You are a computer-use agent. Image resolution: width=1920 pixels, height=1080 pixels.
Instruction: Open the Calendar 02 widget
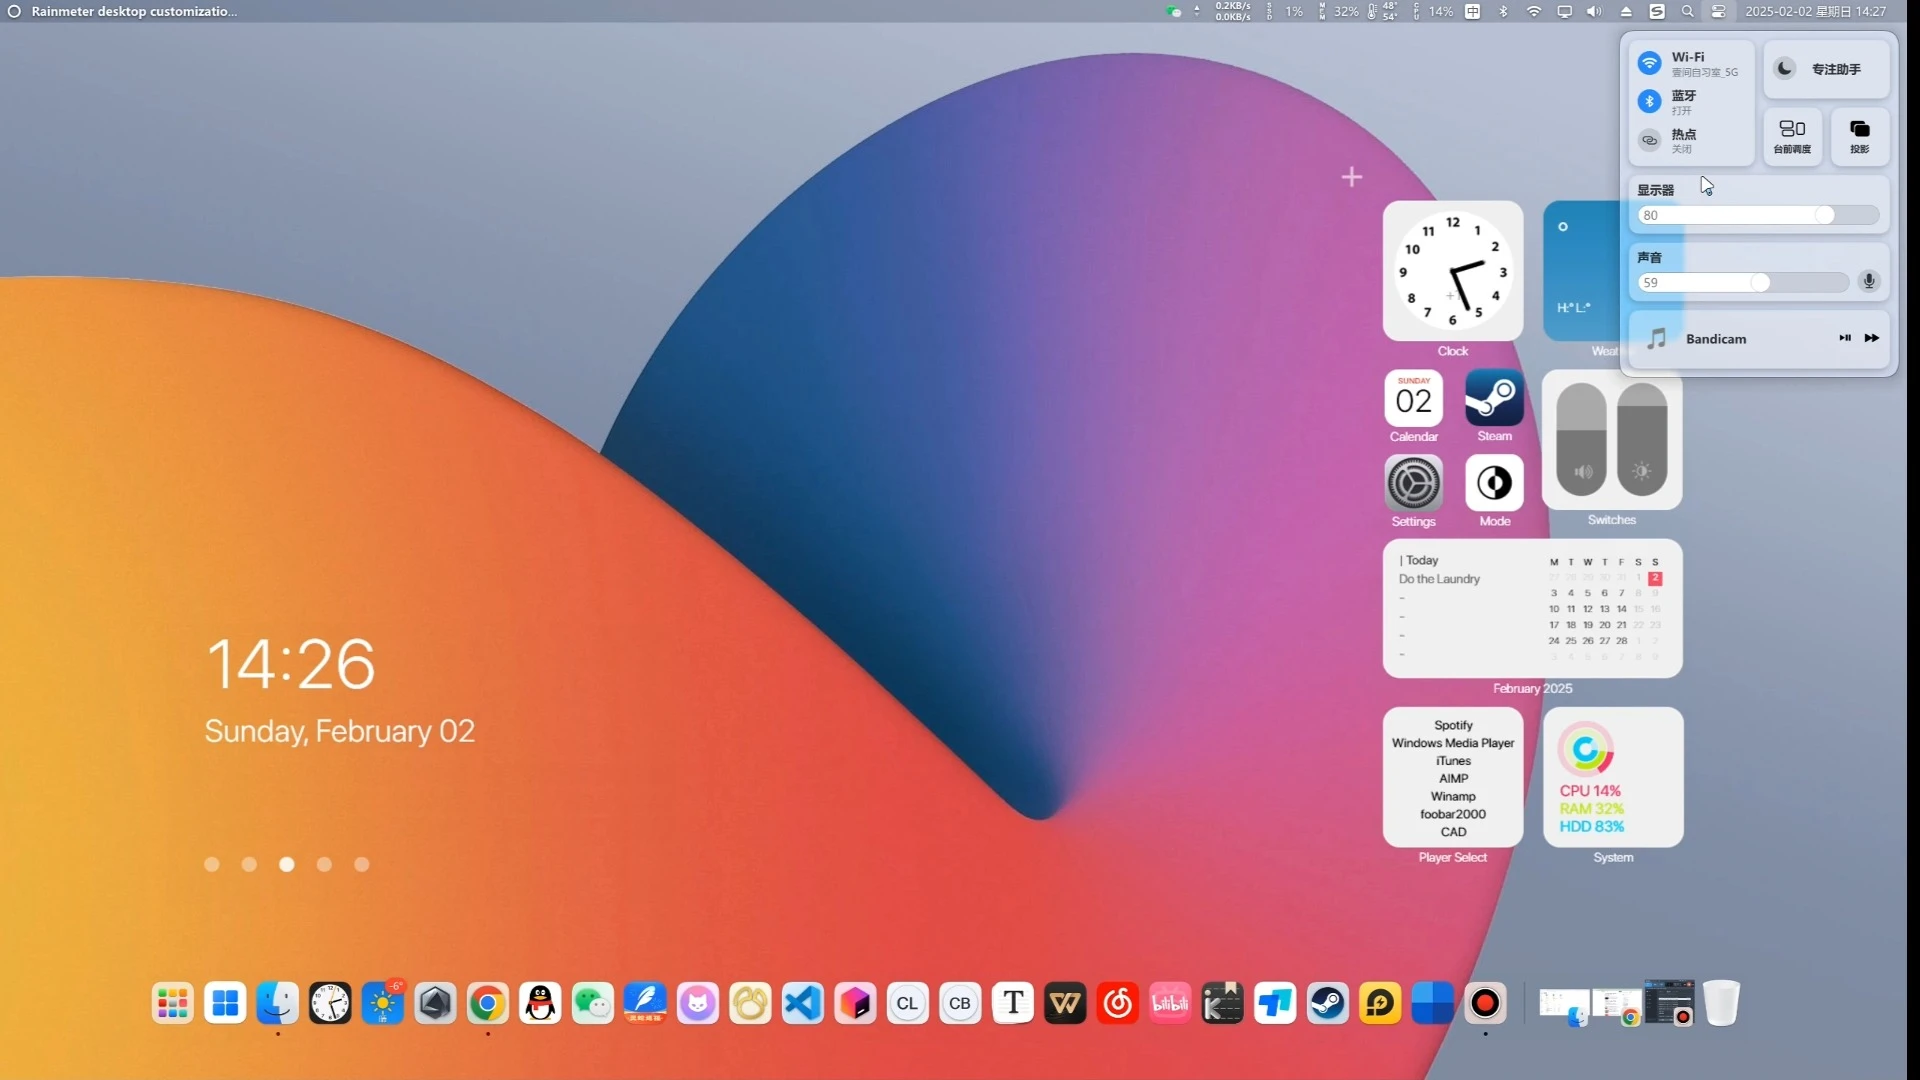coord(1413,398)
